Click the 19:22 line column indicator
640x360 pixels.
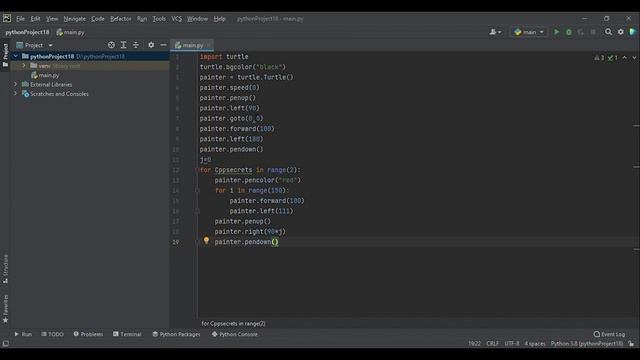click(474, 343)
